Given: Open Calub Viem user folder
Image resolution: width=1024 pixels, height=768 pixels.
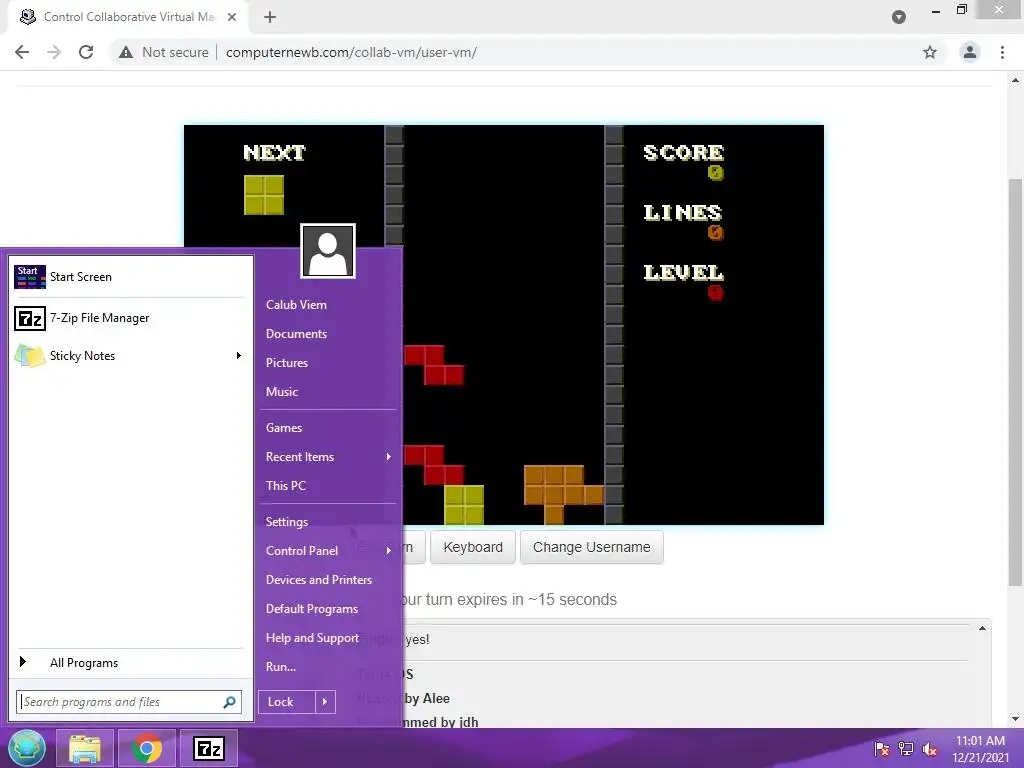Looking at the screenshot, I should click(x=296, y=305).
